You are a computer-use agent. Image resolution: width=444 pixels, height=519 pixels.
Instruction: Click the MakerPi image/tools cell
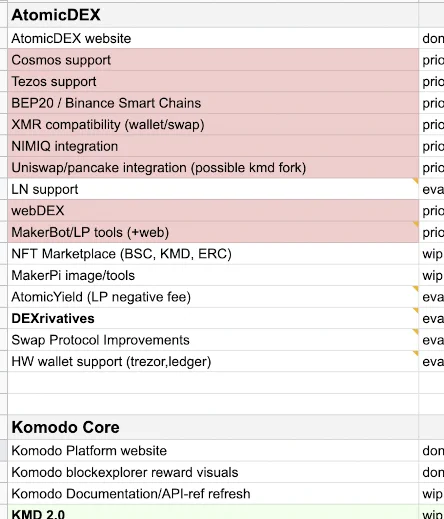coord(213,275)
